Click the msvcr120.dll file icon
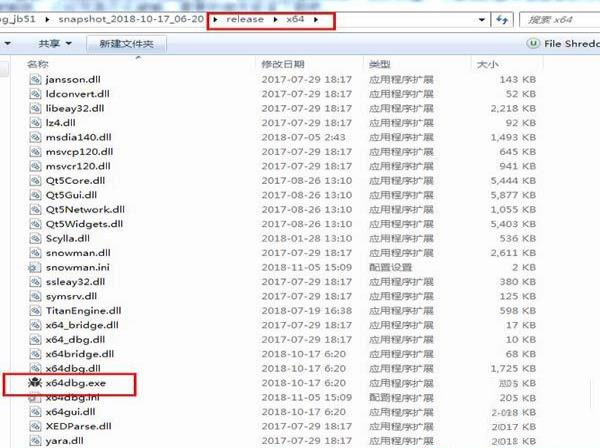This screenshot has height=448, width=600. pos(35,166)
